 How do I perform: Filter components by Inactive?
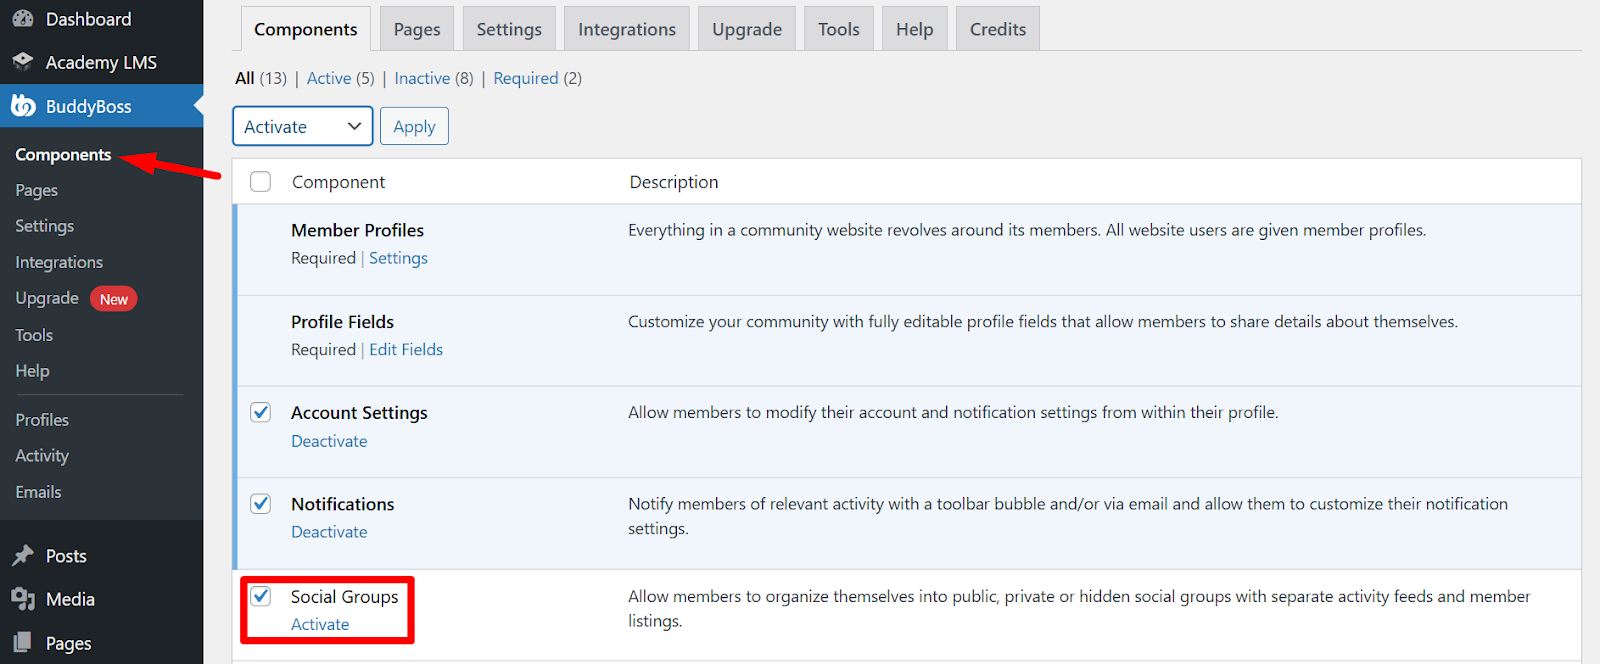(x=422, y=78)
